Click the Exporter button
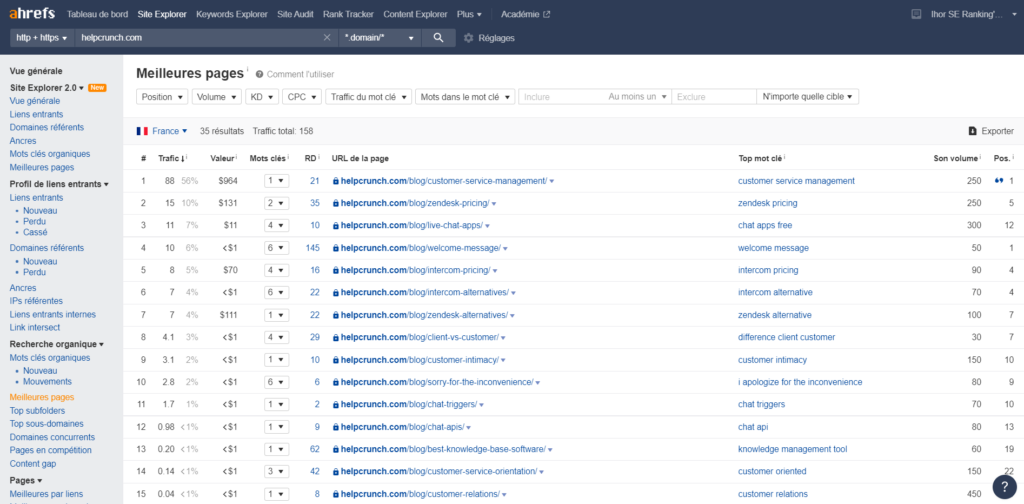The image size is (1024, 504). (x=991, y=131)
